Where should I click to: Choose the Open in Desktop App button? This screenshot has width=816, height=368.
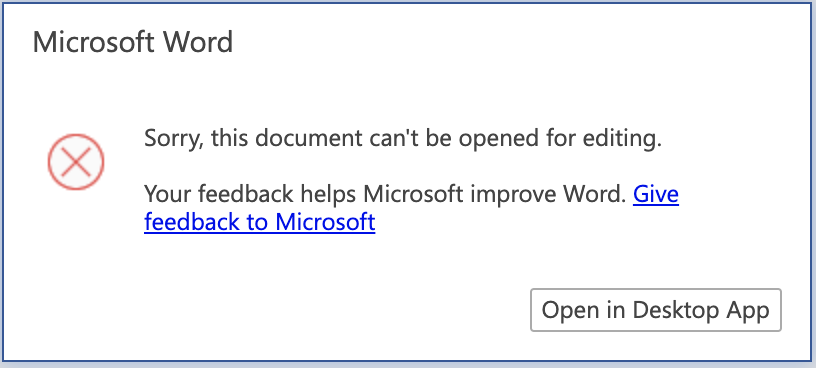tap(656, 310)
